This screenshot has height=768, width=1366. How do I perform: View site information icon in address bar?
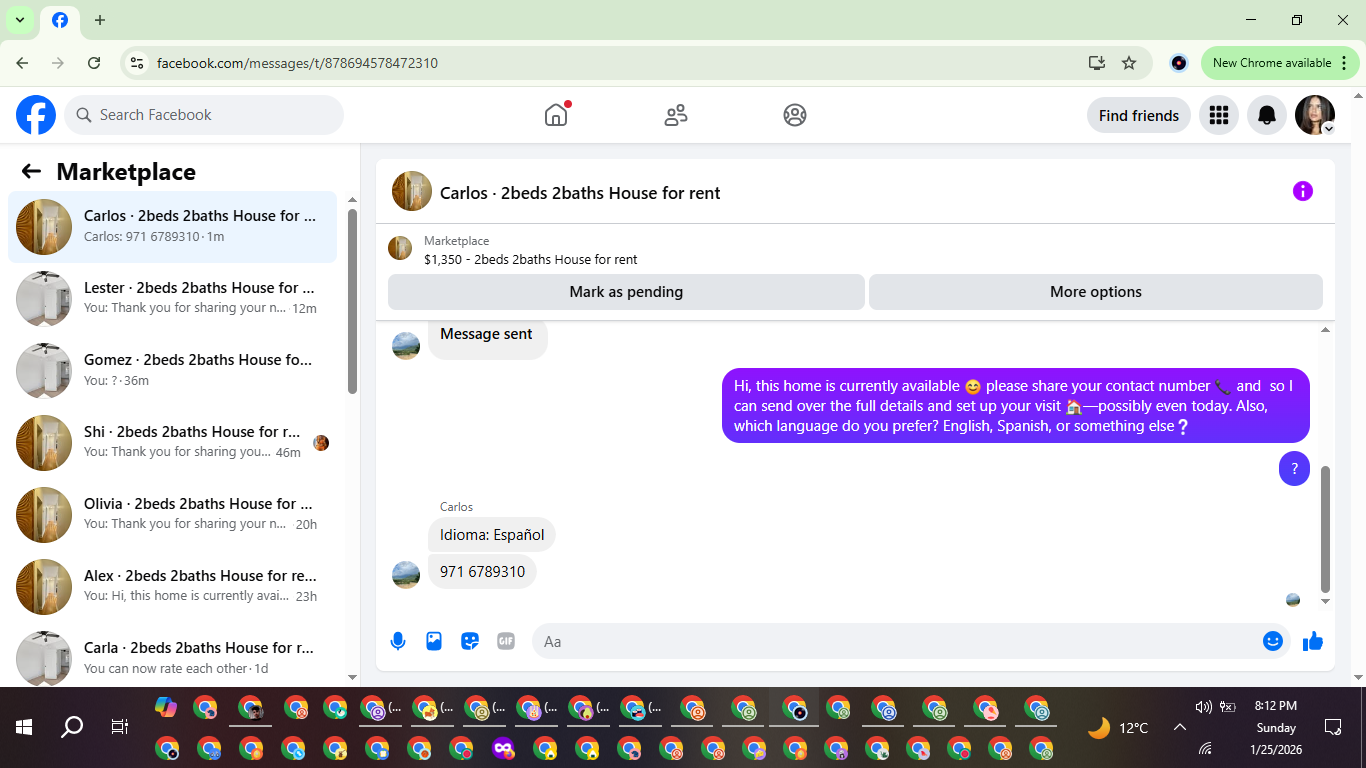[137, 63]
